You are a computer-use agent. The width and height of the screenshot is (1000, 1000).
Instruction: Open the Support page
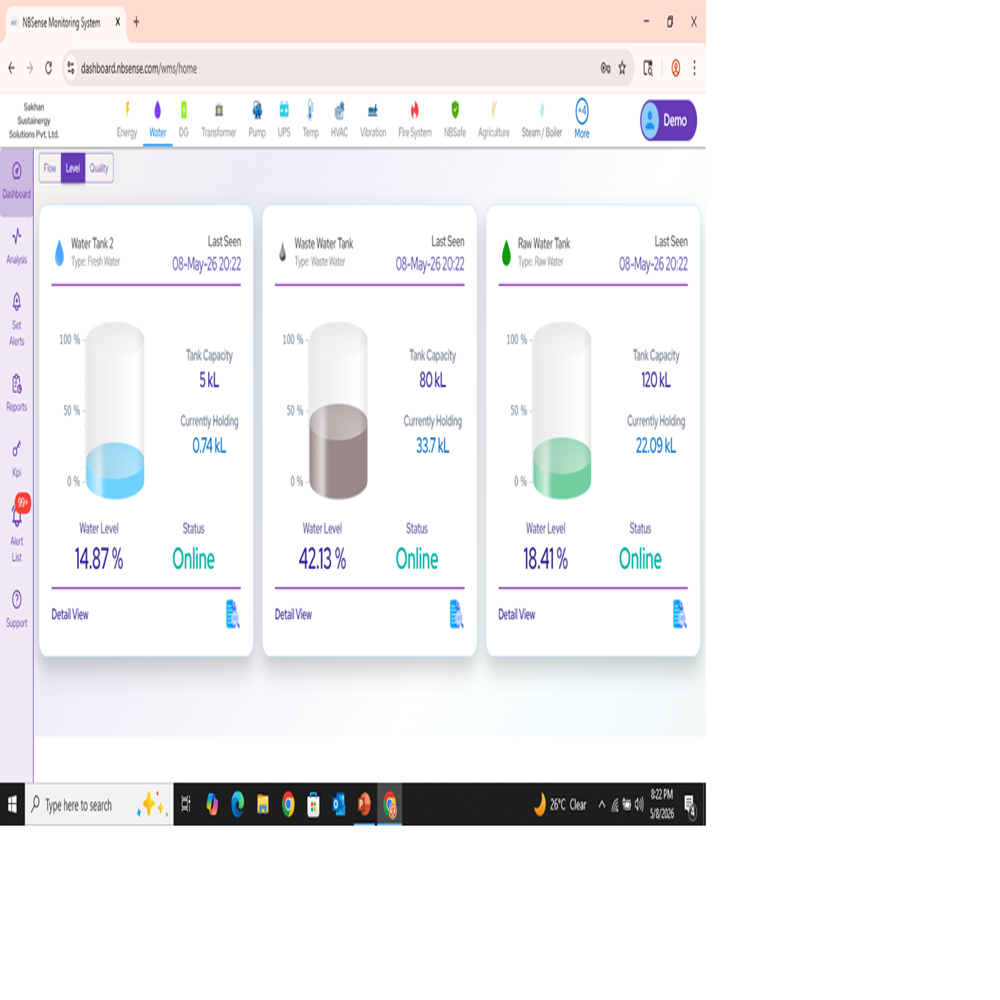click(17, 608)
